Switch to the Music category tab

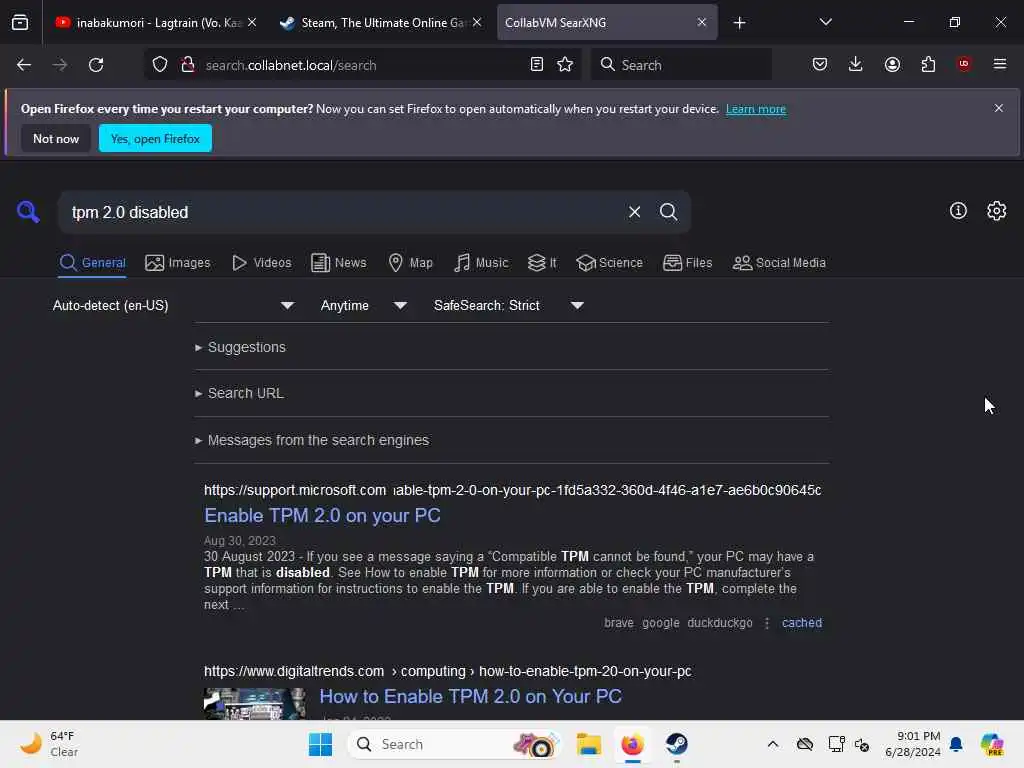tap(481, 263)
